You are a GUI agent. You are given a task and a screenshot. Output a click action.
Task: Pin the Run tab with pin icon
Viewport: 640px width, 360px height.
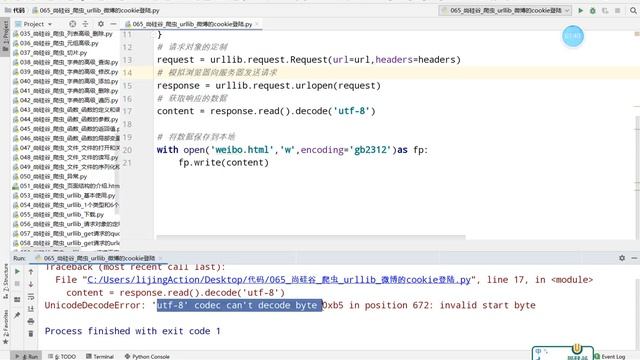pos(17,315)
